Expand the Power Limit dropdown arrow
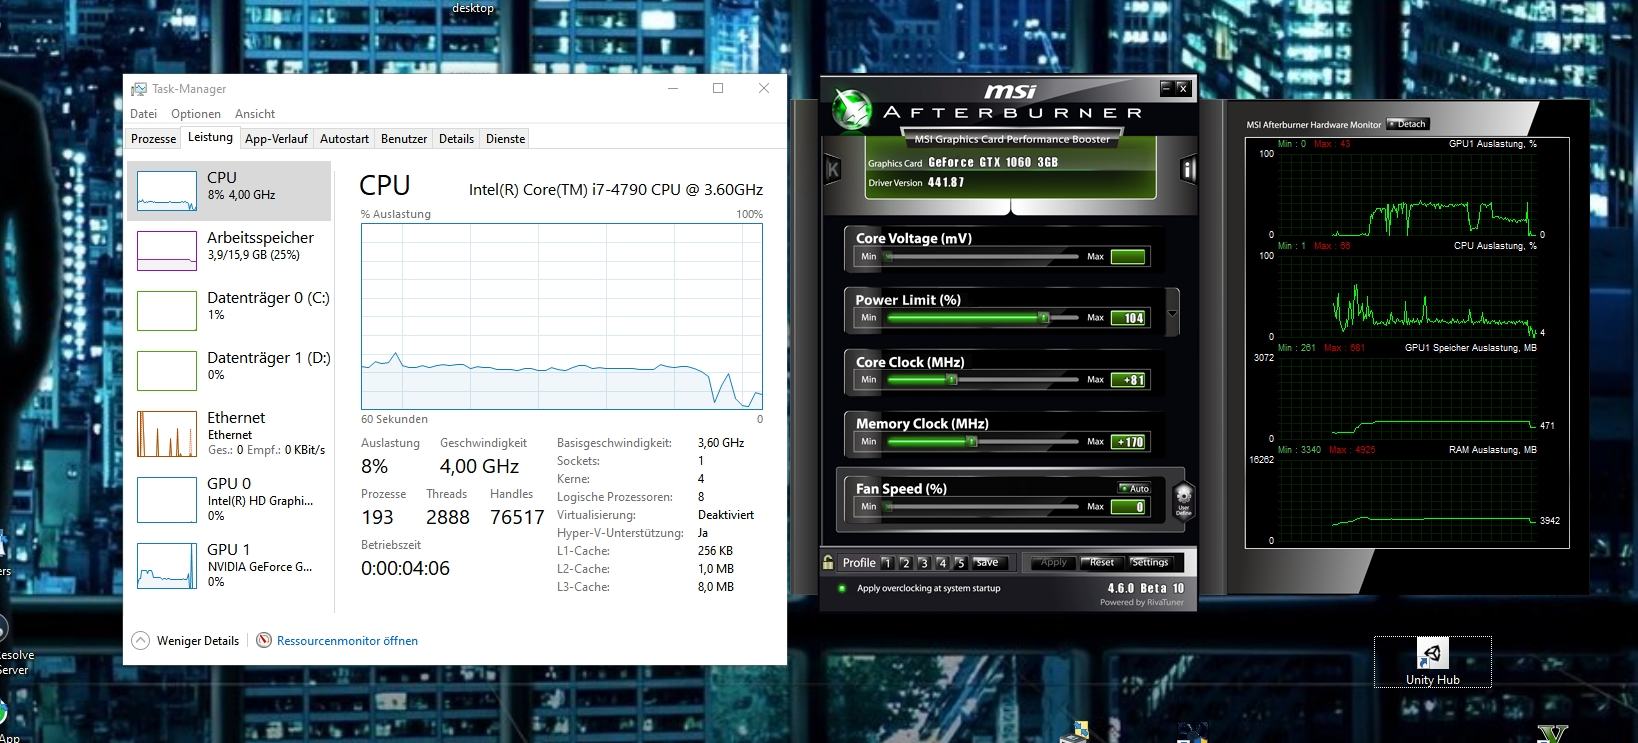The height and width of the screenshot is (743, 1638). coord(1172,313)
